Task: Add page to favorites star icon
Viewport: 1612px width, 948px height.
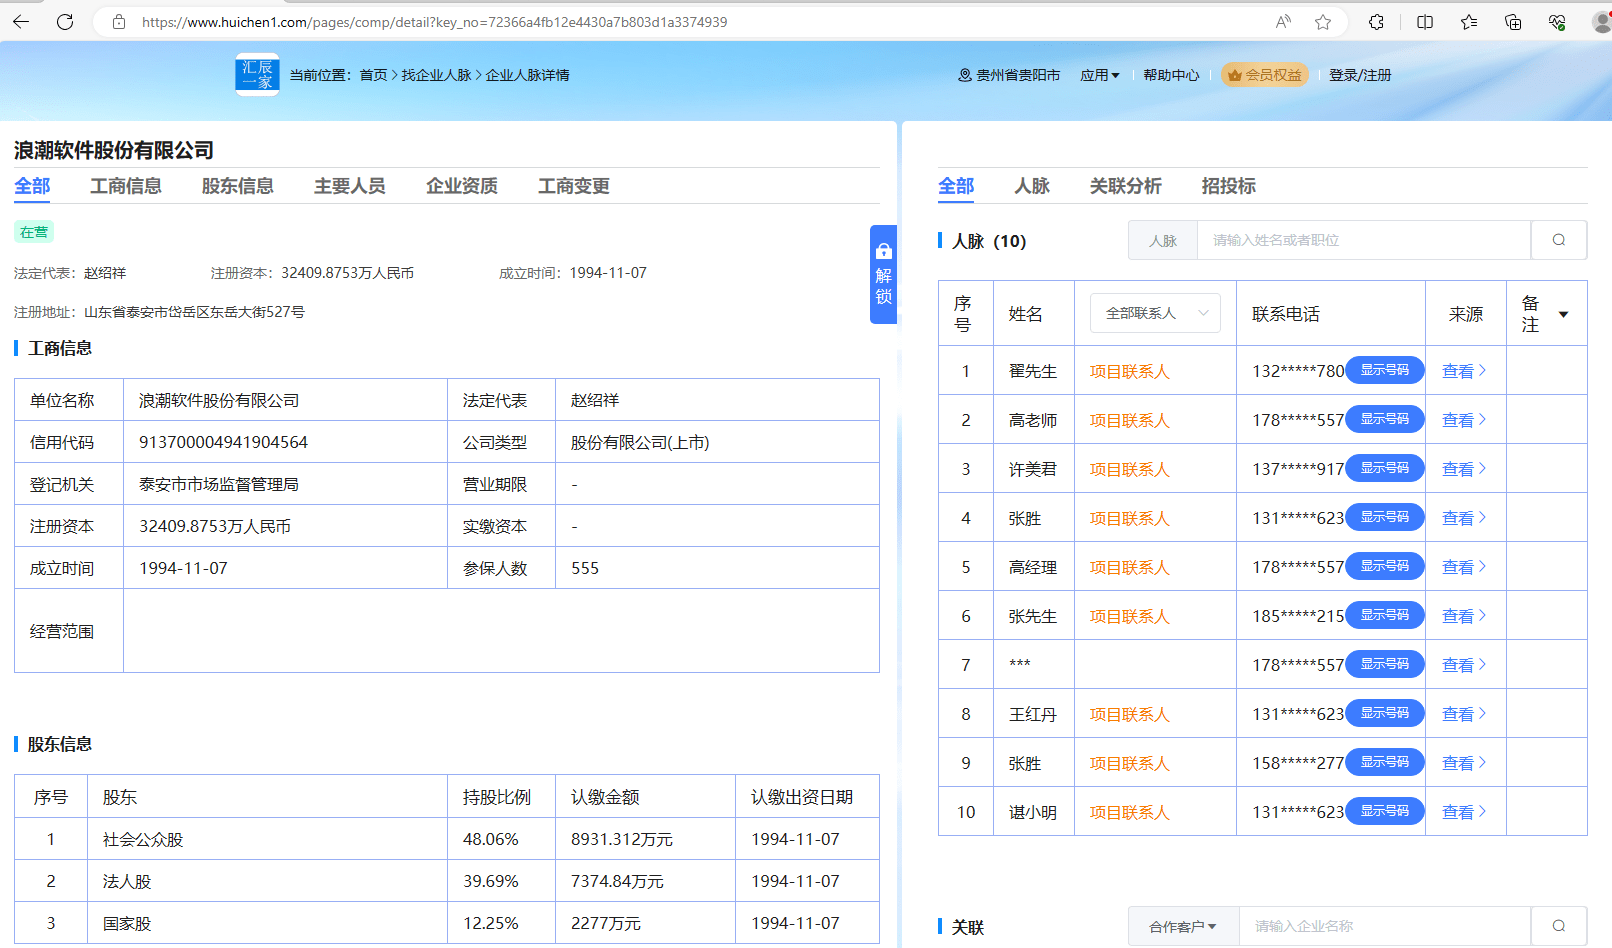Action: click(1323, 22)
